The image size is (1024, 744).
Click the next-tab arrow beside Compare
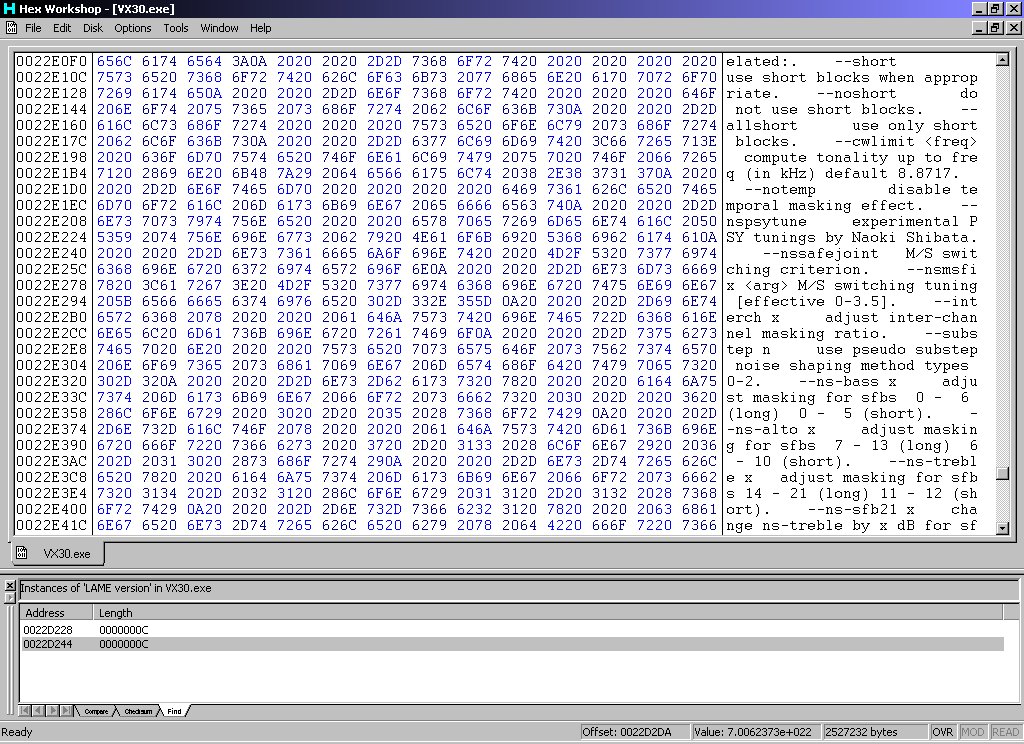52,711
